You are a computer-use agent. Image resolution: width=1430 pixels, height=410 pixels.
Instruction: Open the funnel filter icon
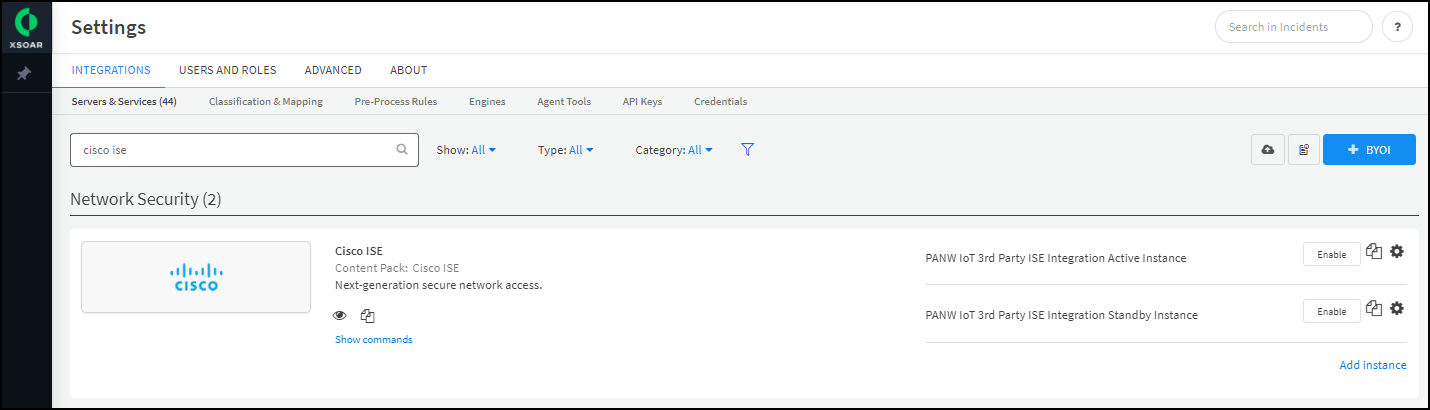pos(747,150)
